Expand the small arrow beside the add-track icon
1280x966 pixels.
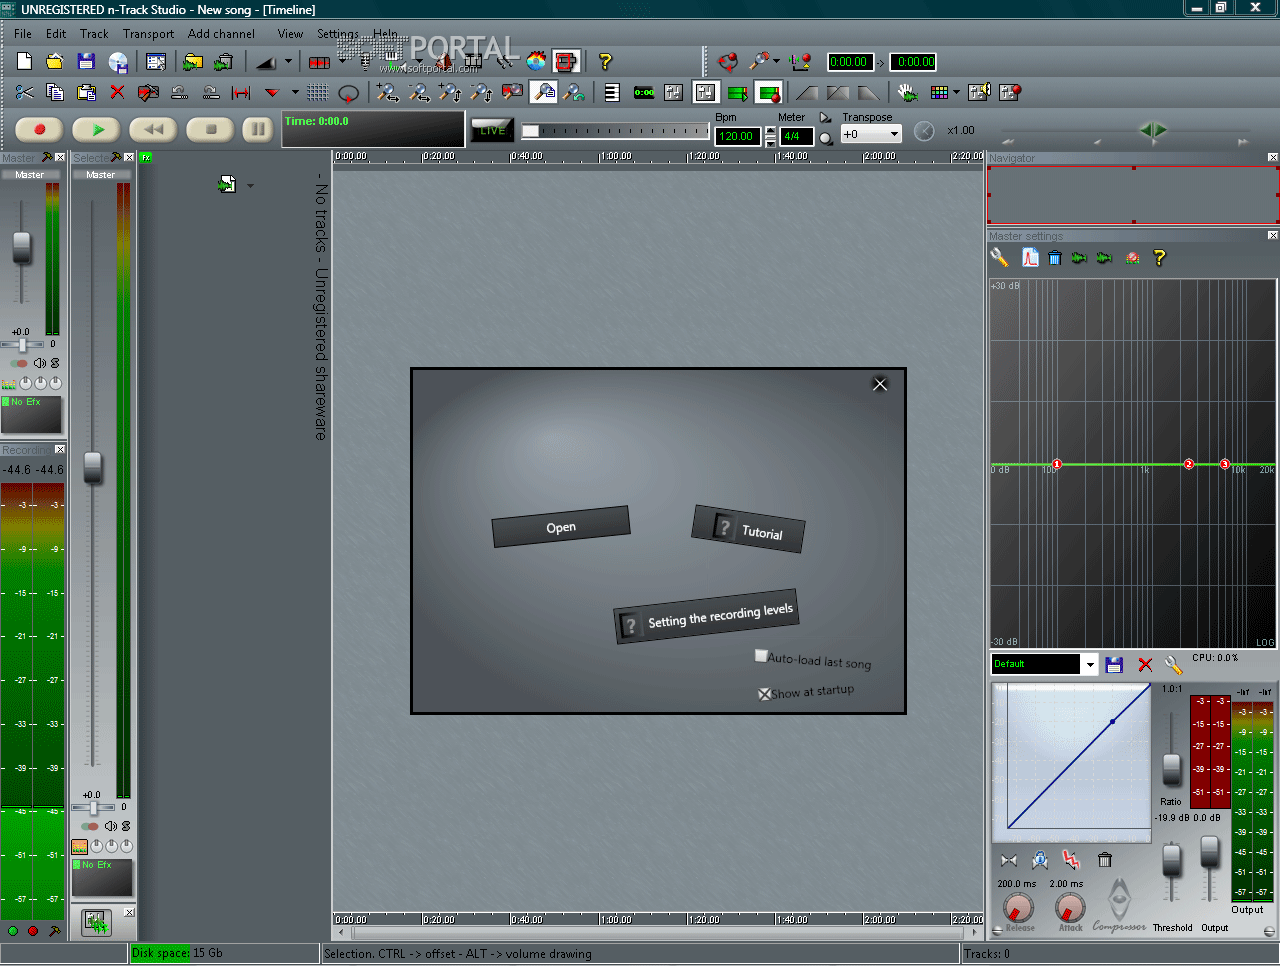tap(250, 185)
